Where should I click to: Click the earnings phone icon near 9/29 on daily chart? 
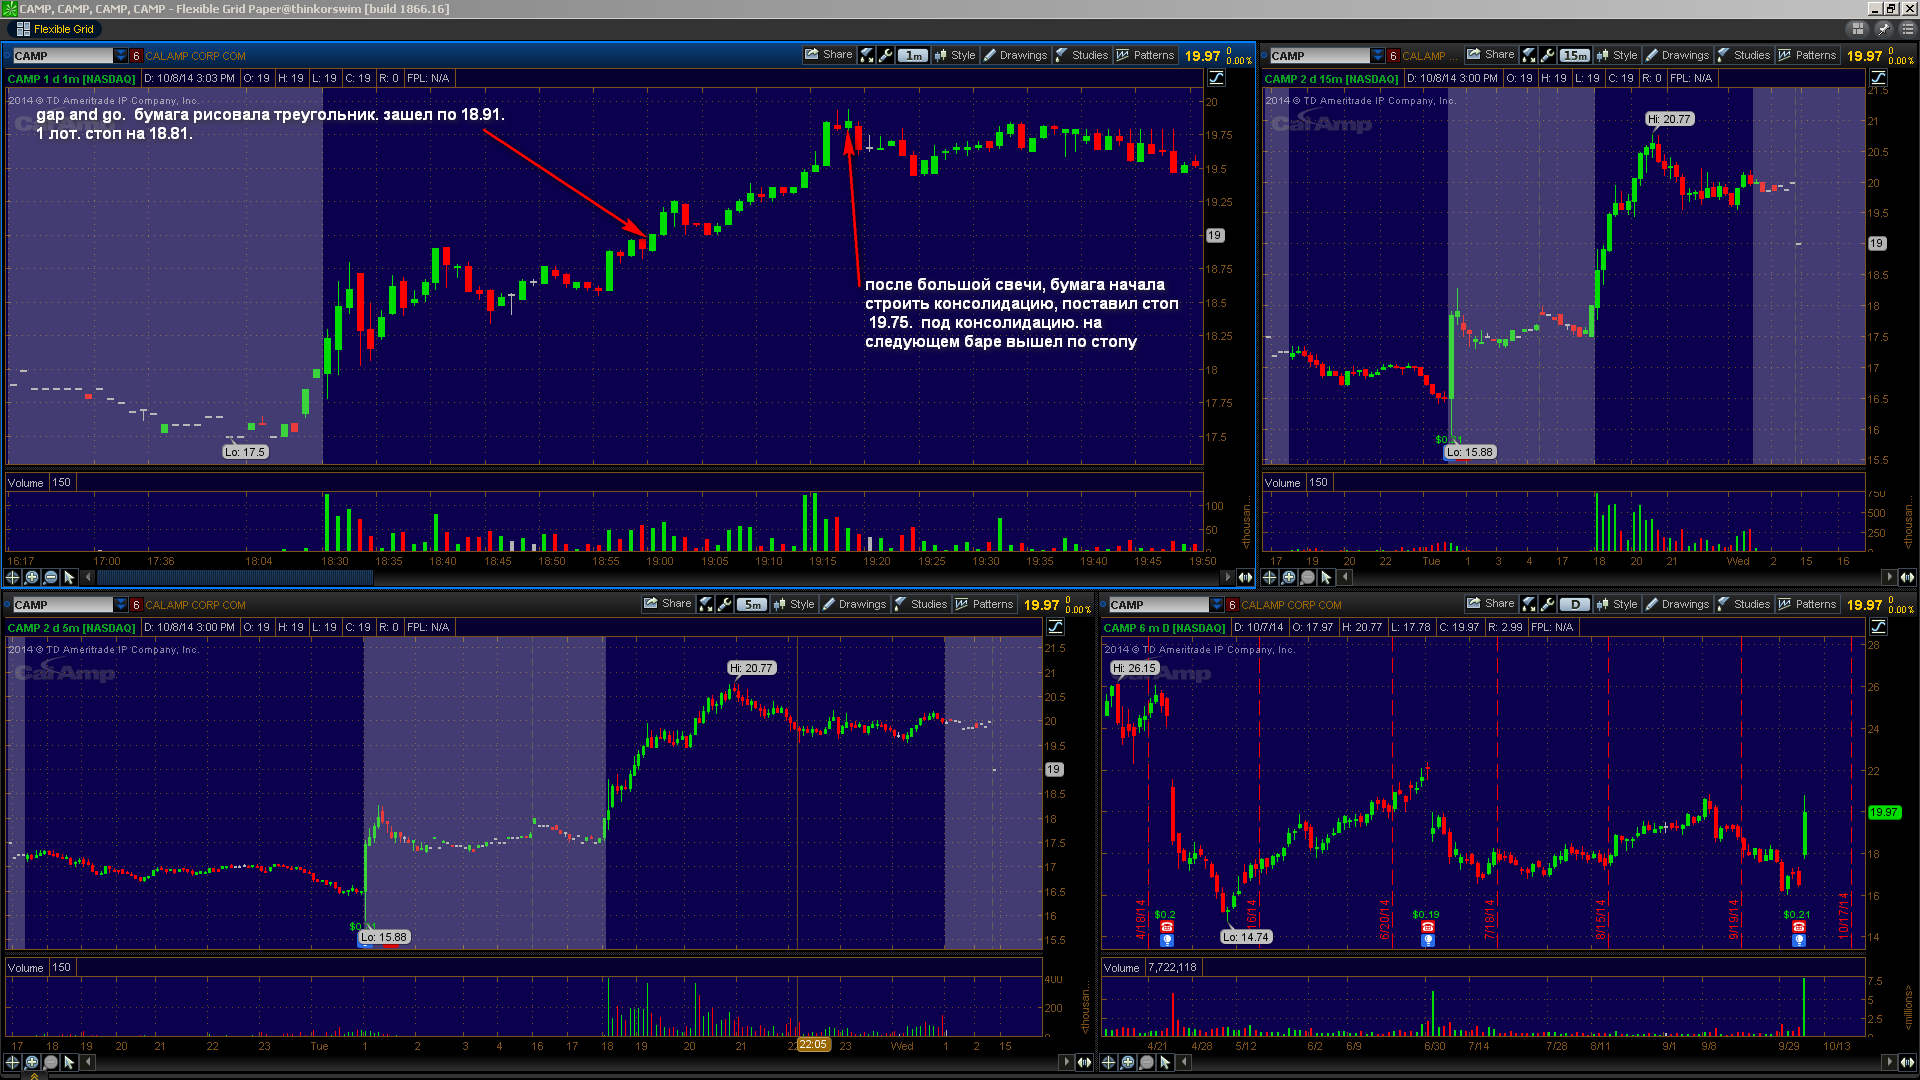click(1799, 927)
